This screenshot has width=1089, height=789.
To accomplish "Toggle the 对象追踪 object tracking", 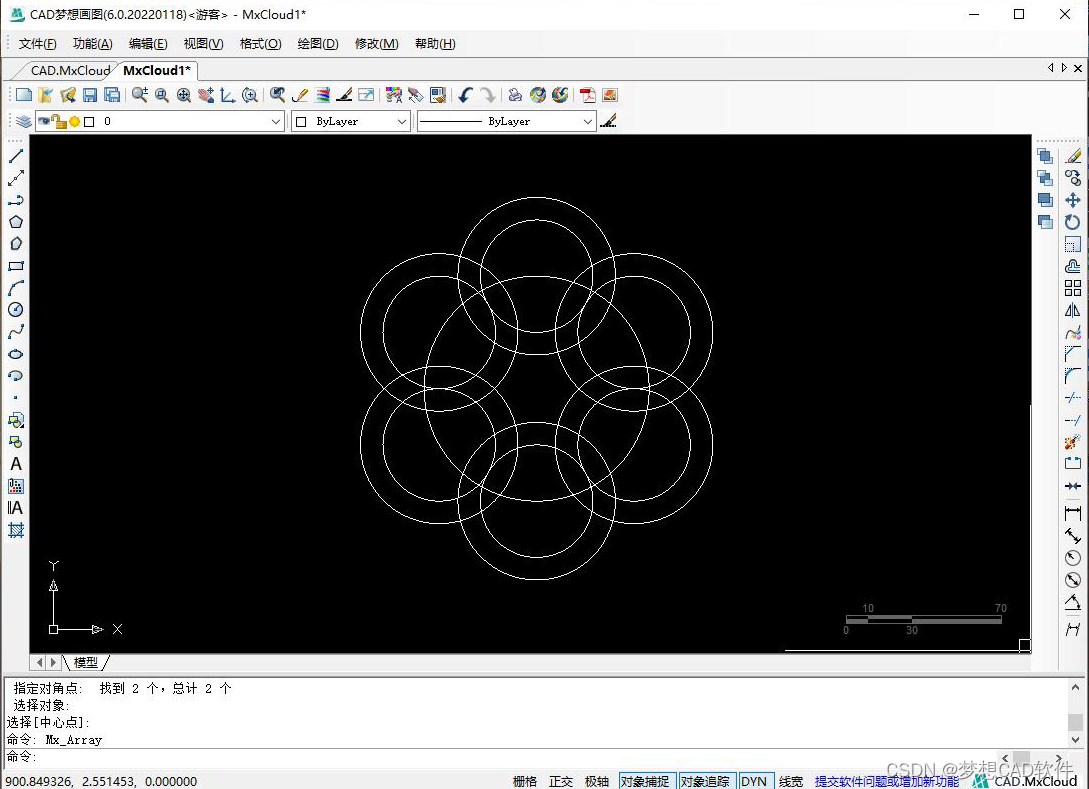I will click(705, 781).
